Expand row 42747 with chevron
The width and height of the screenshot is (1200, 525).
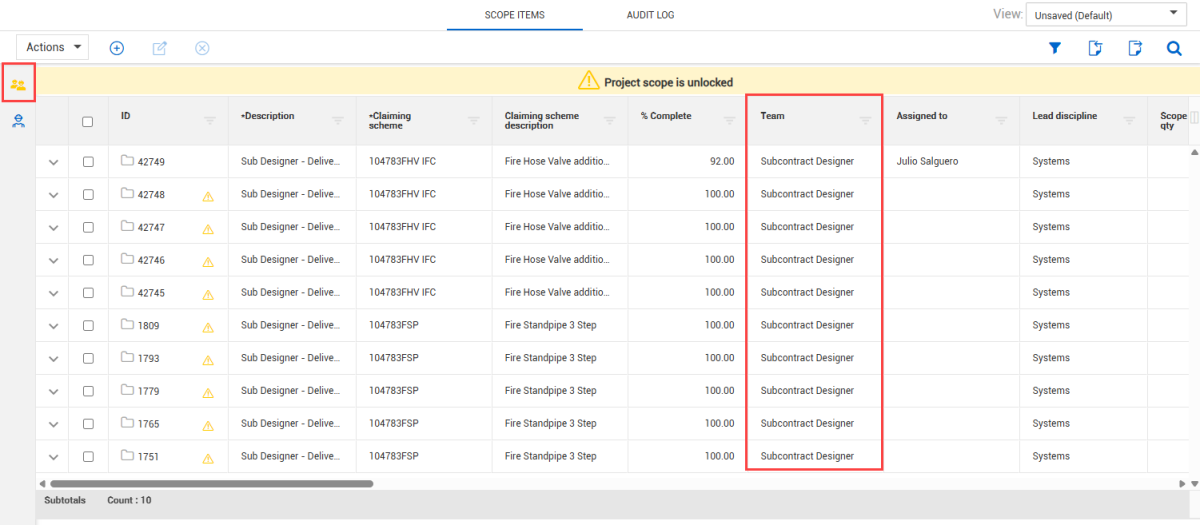point(53,227)
